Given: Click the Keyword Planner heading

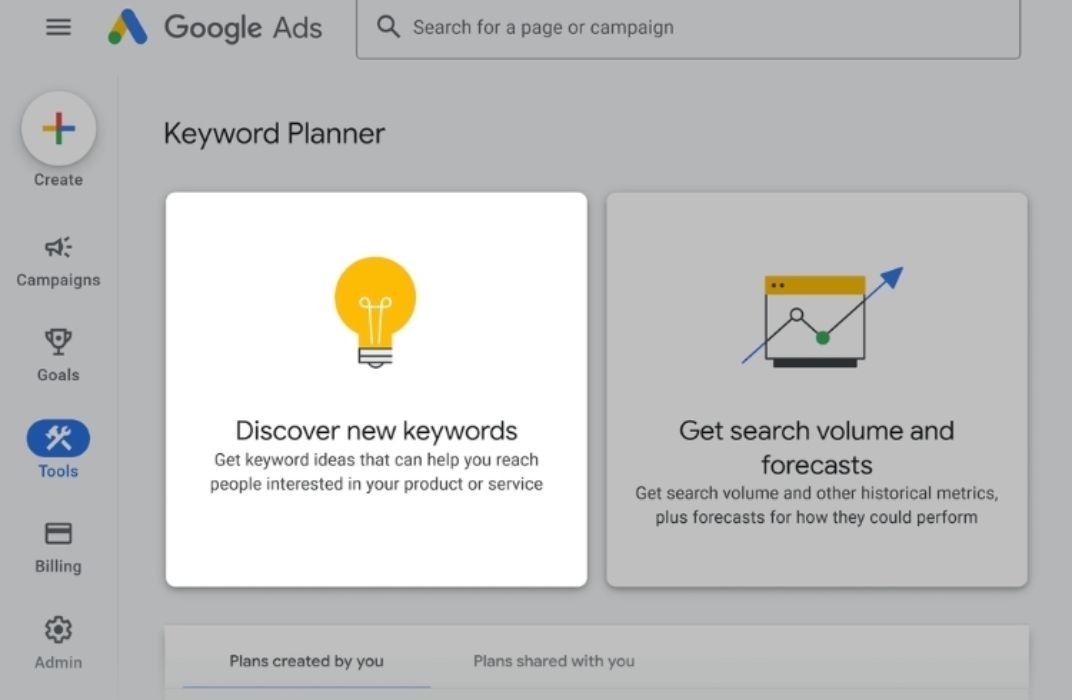Looking at the screenshot, I should [x=274, y=133].
